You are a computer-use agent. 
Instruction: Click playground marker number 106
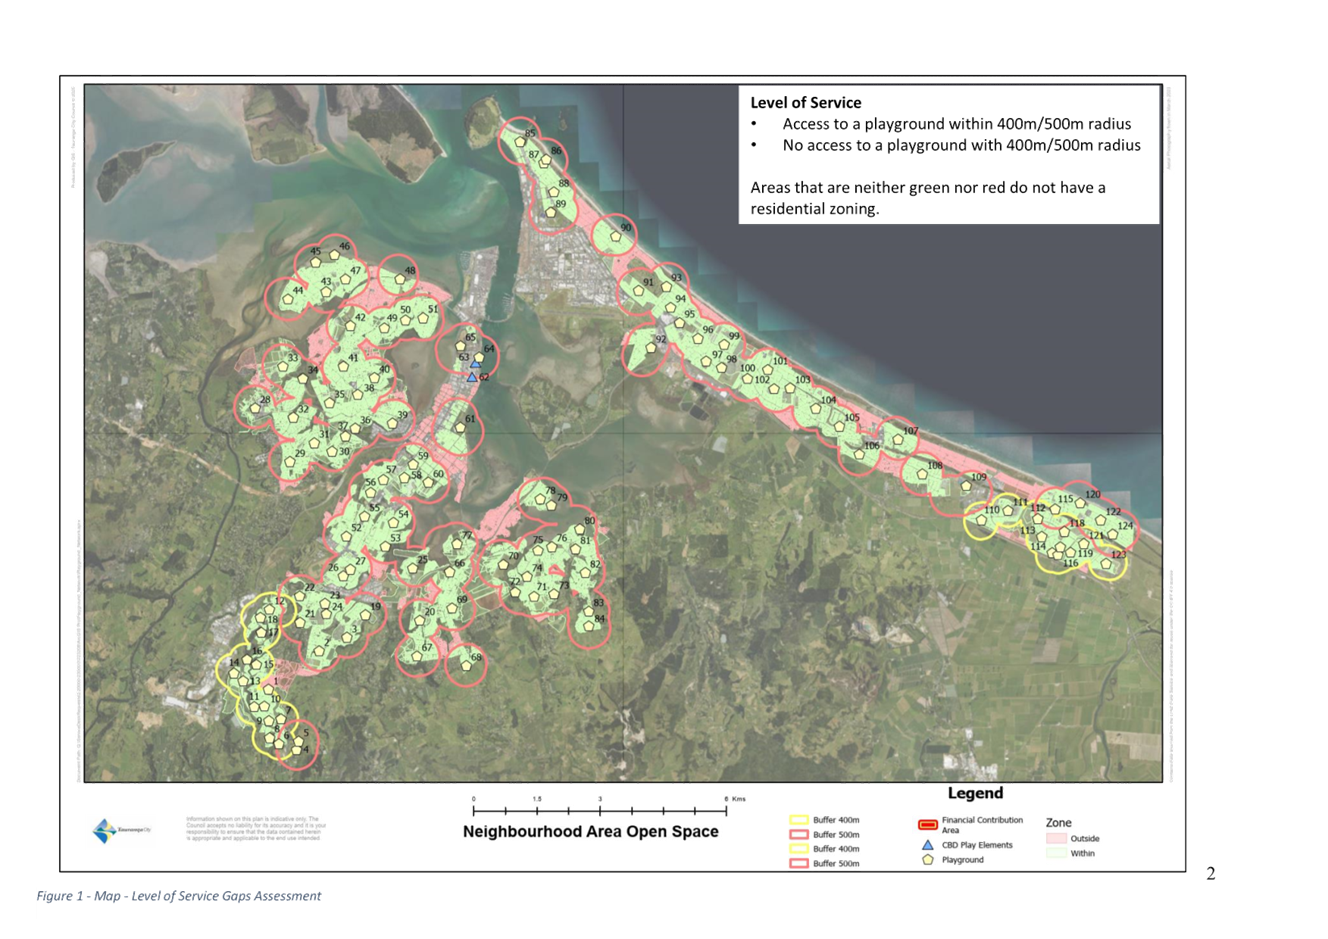858,455
